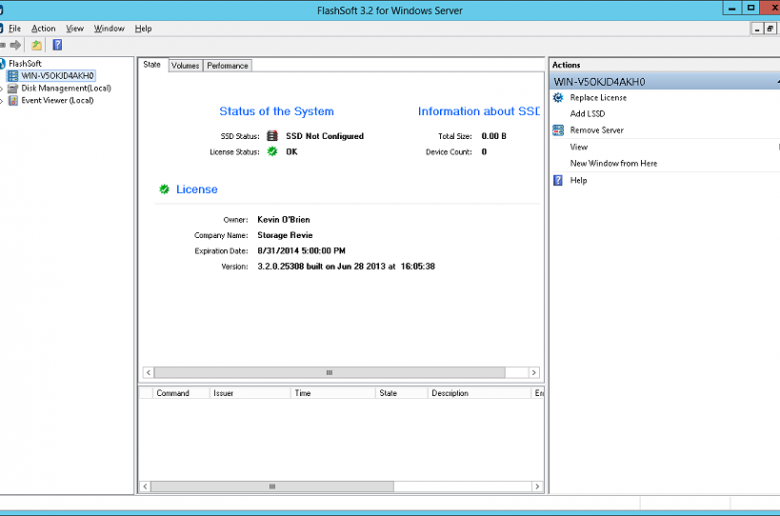Click the Replace License gear icon
780x516 pixels.
[x=558, y=98]
